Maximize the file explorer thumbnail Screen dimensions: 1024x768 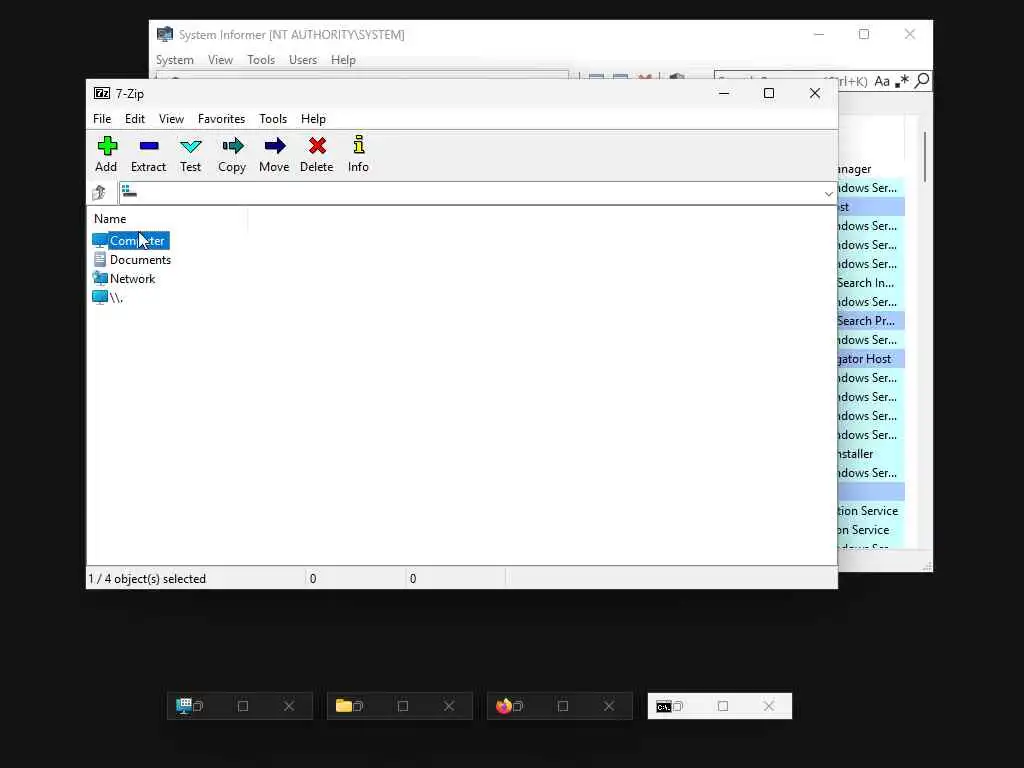pyautogui.click(x=403, y=706)
